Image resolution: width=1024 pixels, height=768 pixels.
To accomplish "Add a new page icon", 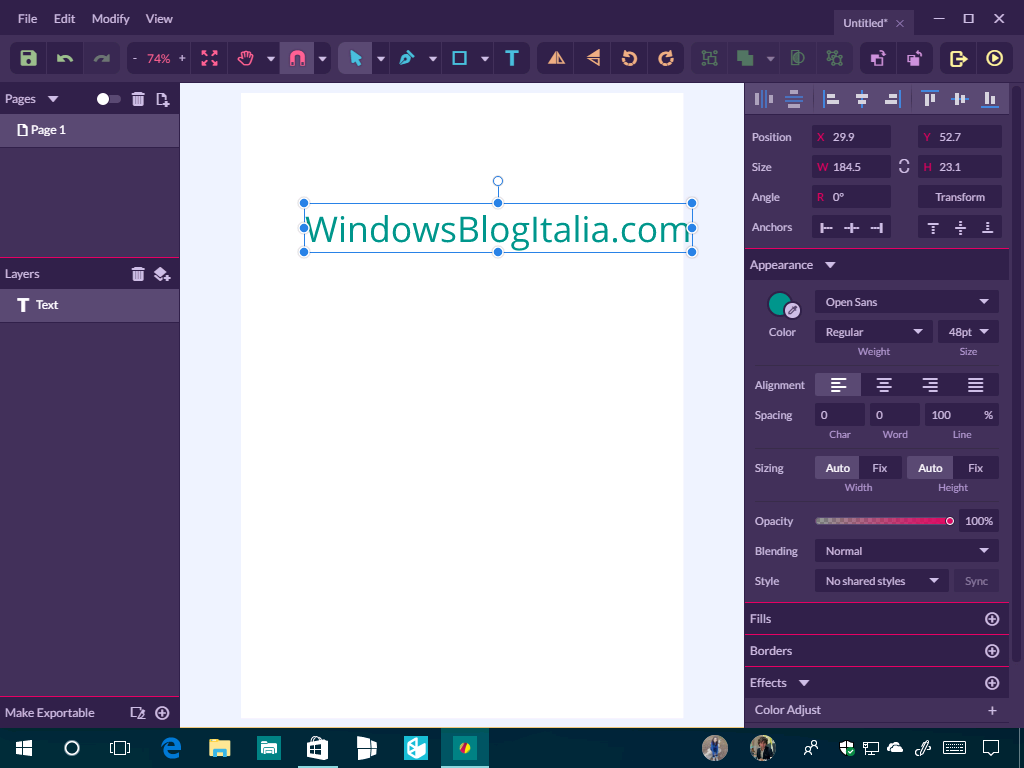I will click(x=163, y=99).
